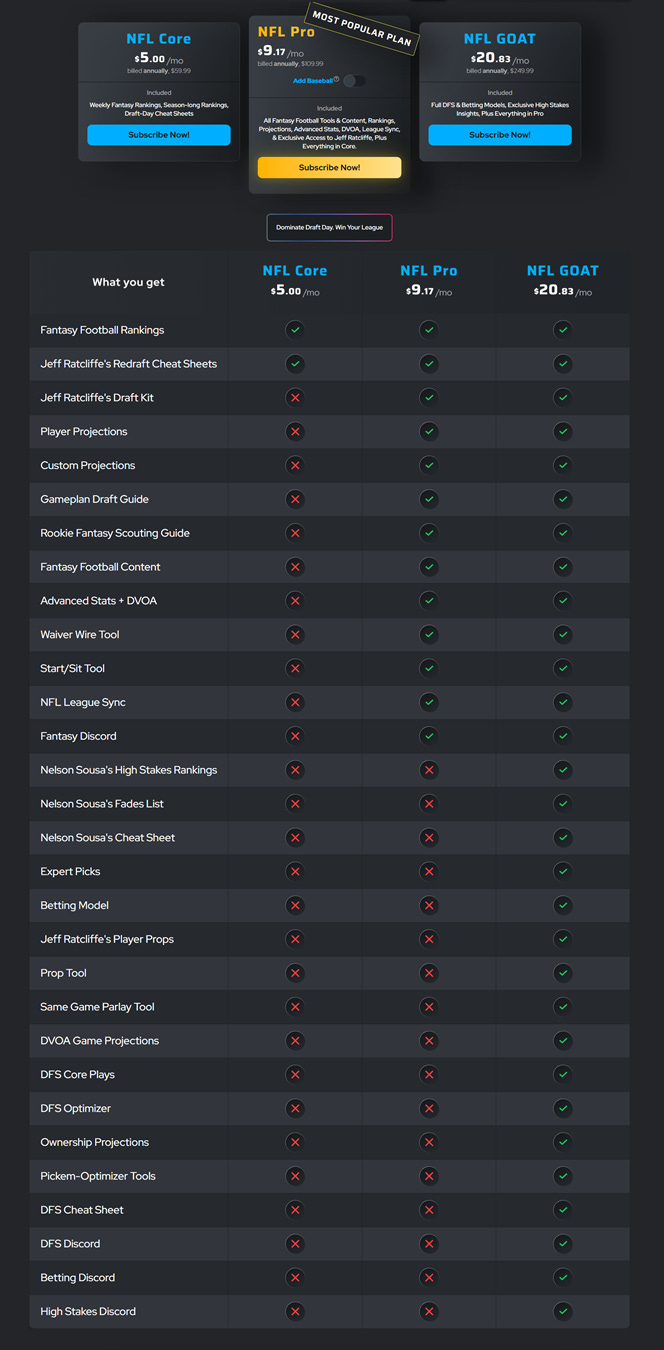Click NFL Pro X for DVOA Game Projections

click(429, 1041)
